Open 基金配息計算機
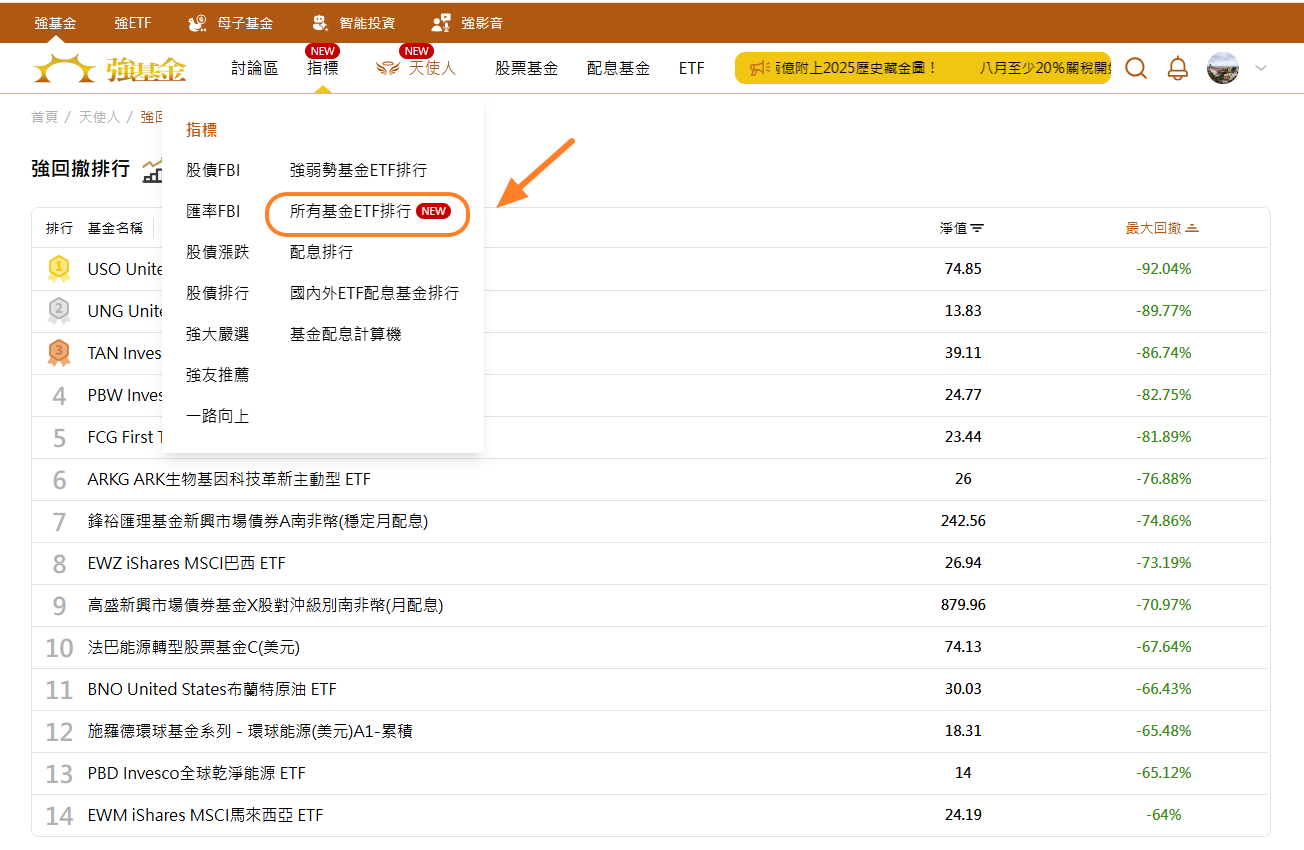This screenshot has height=850, width=1304. [345, 334]
